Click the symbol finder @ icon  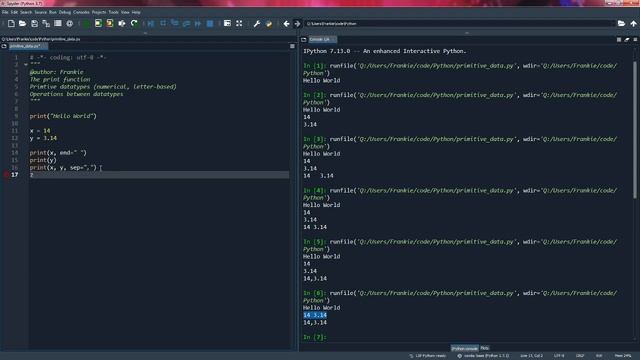69,24
